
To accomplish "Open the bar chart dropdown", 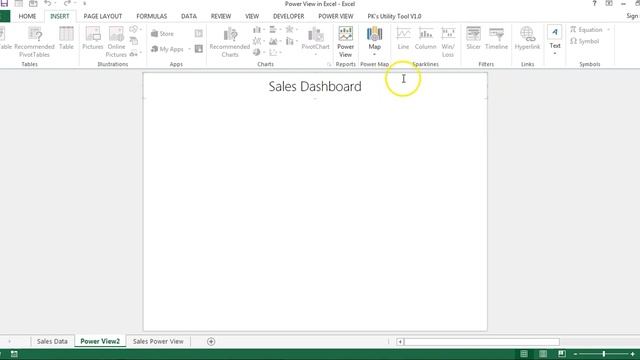I will (x=275, y=30).
